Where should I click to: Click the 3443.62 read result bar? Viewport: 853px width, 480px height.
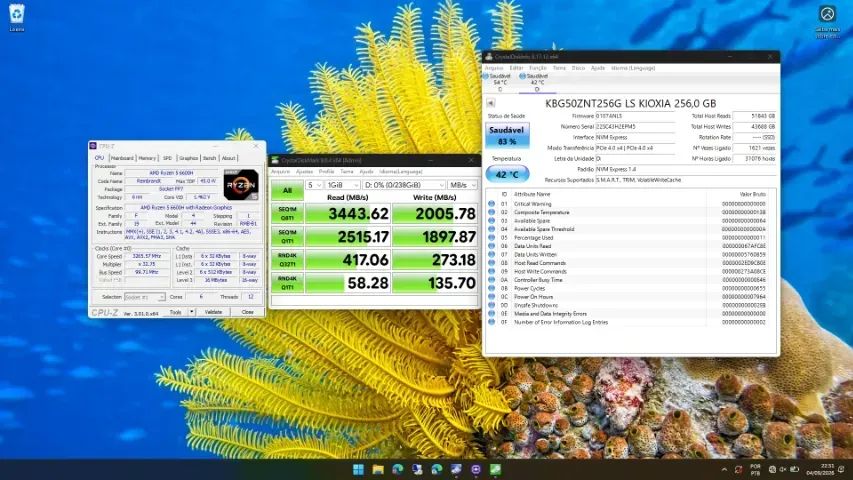(348, 213)
